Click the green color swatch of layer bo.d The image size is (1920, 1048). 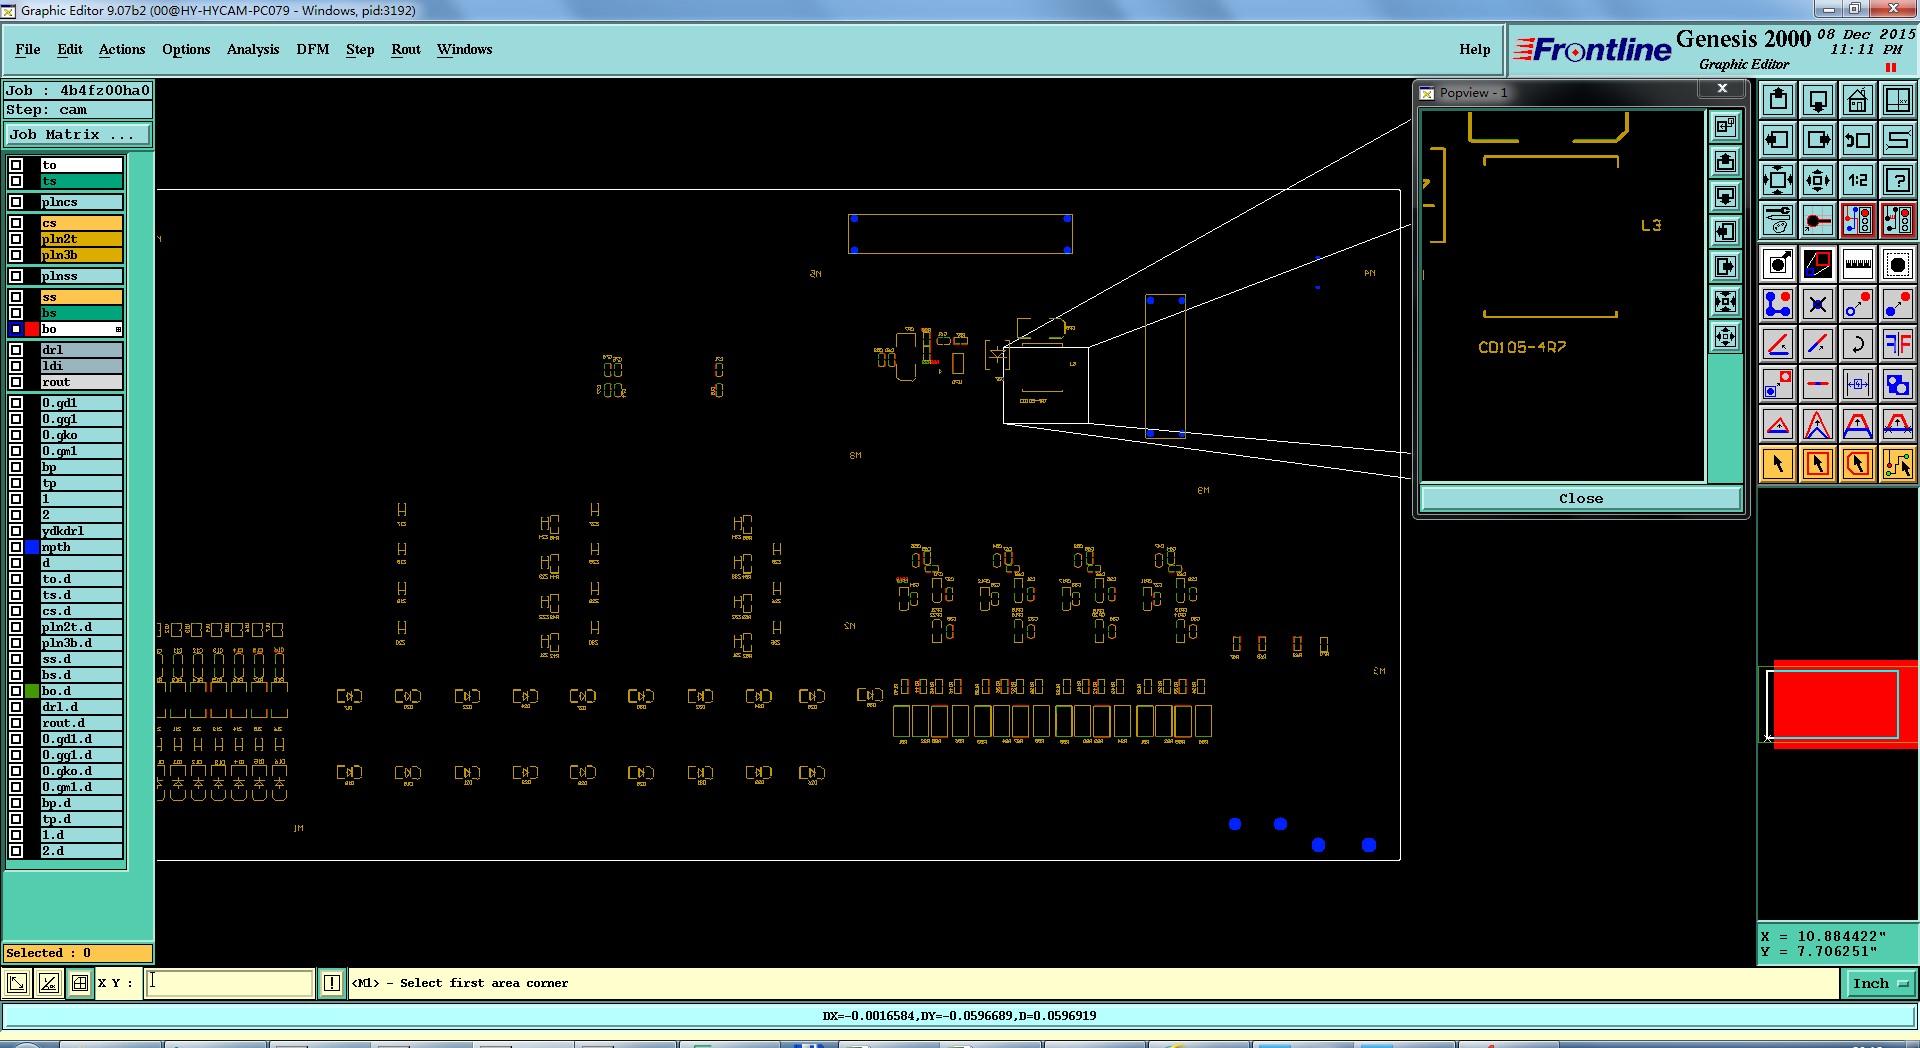(32, 691)
